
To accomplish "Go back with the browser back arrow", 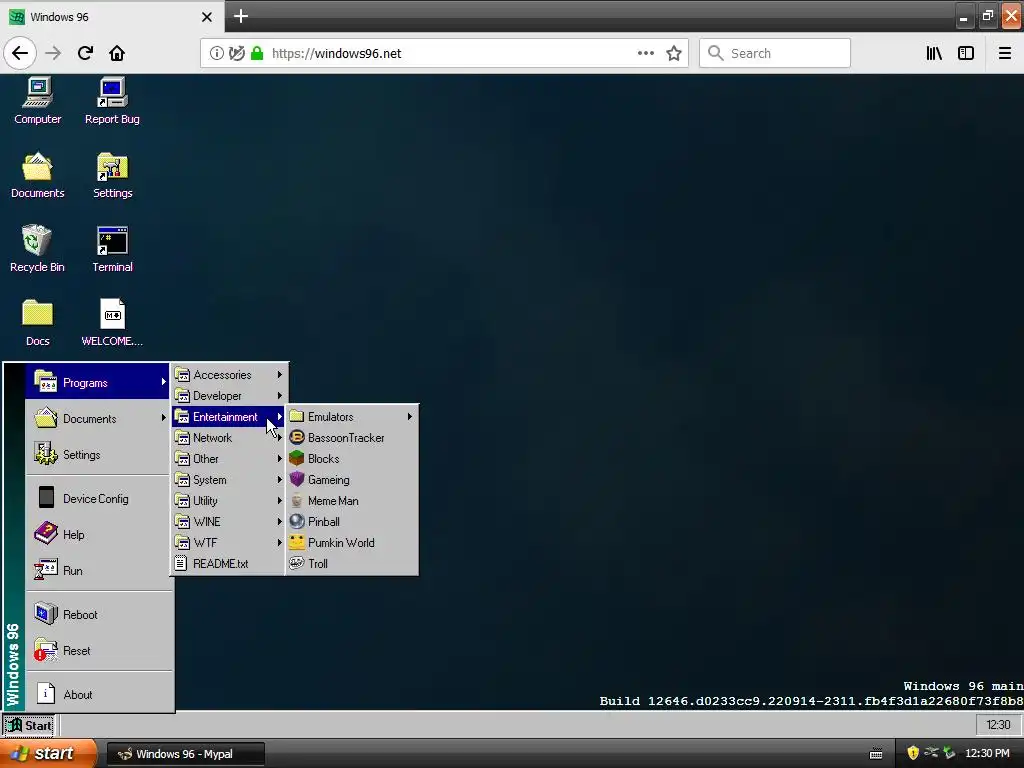I will pos(20,53).
